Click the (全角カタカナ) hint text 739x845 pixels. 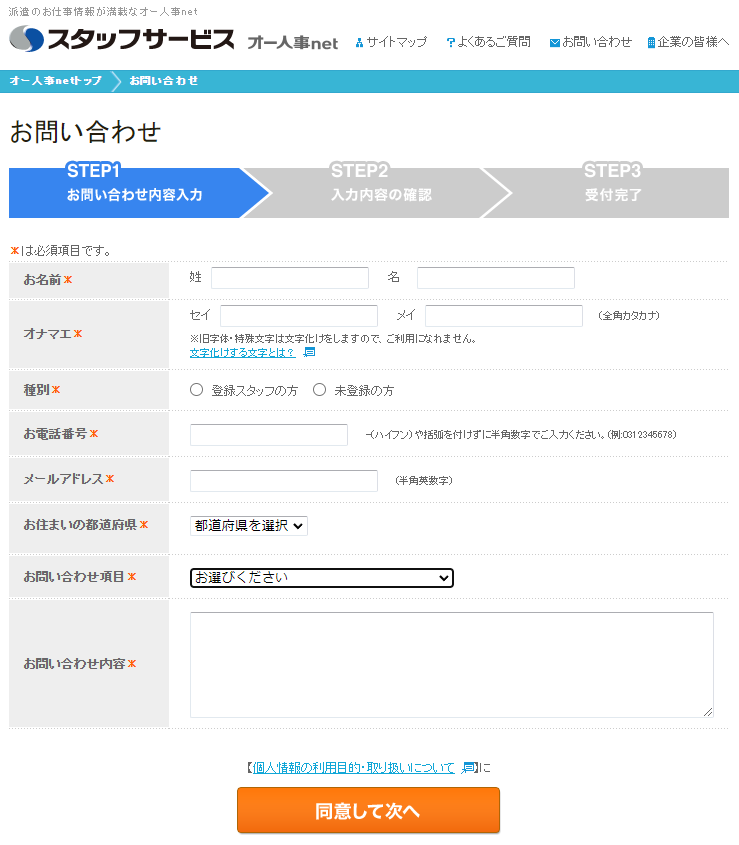(x=629, y=316)
